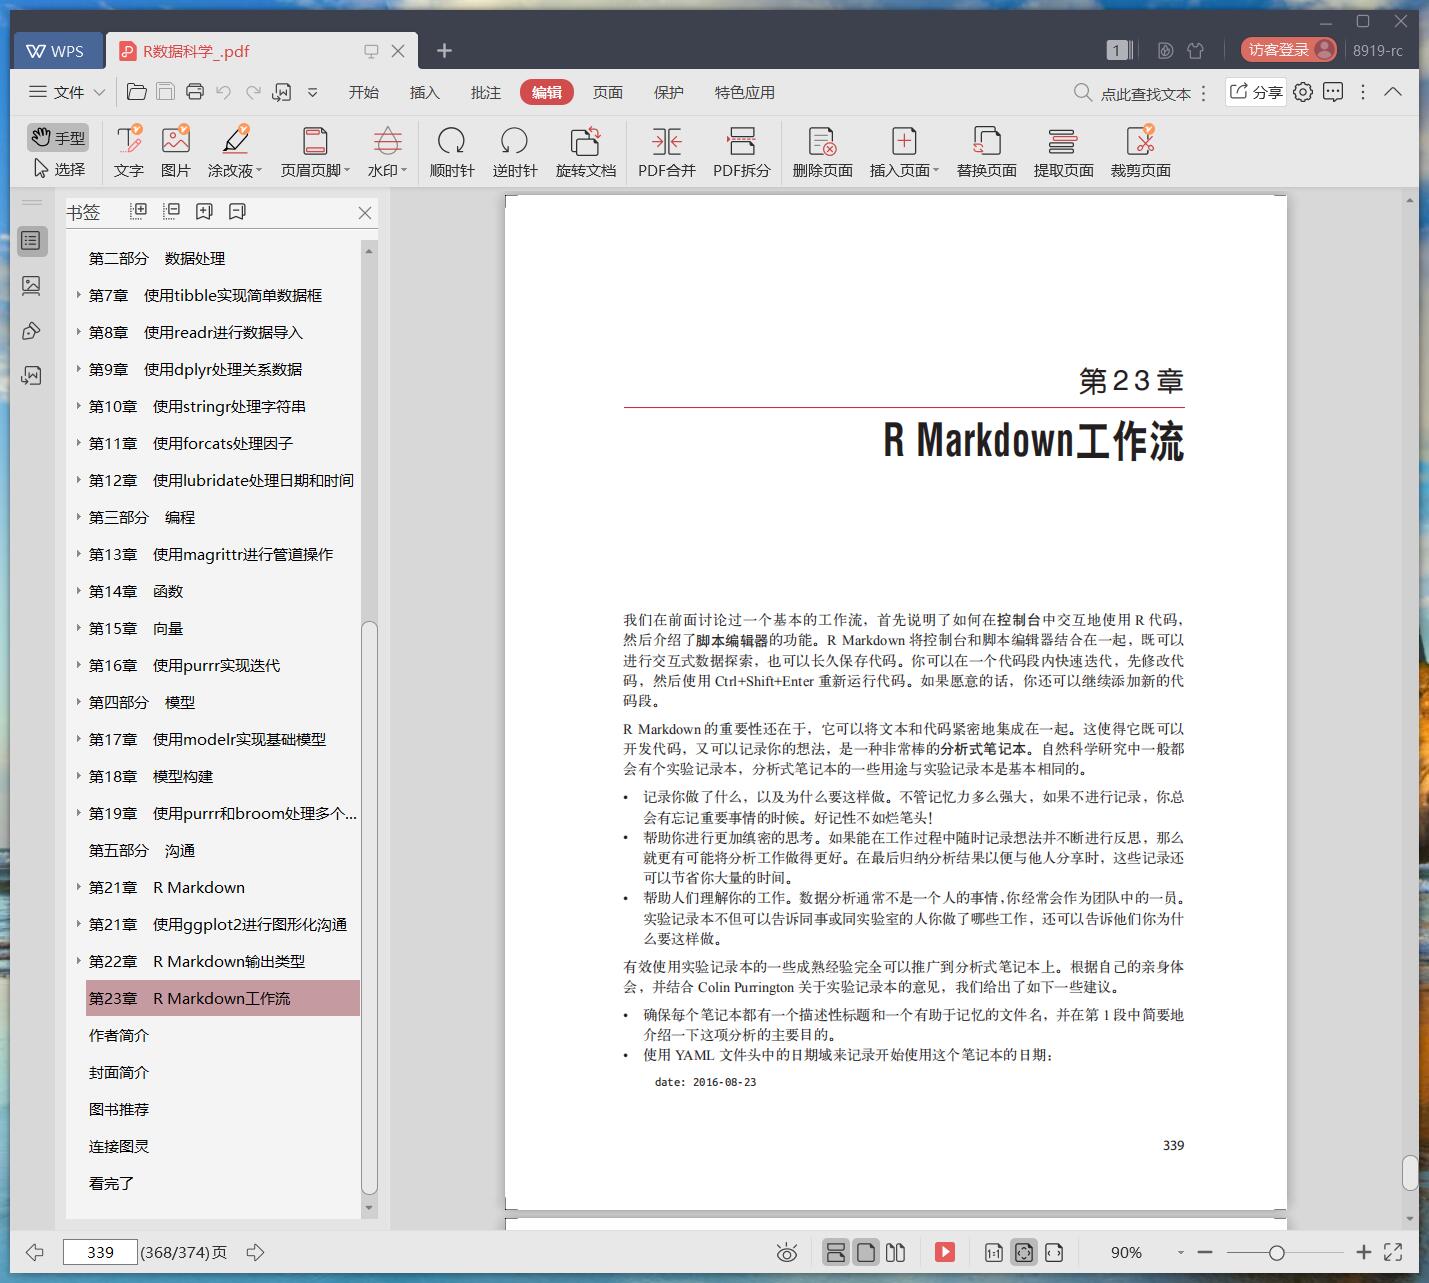Image resolution: width=1429 pixels, height=1283 pixels.
Task: Collapse all bookmarks icon
Action: [172, 211]
